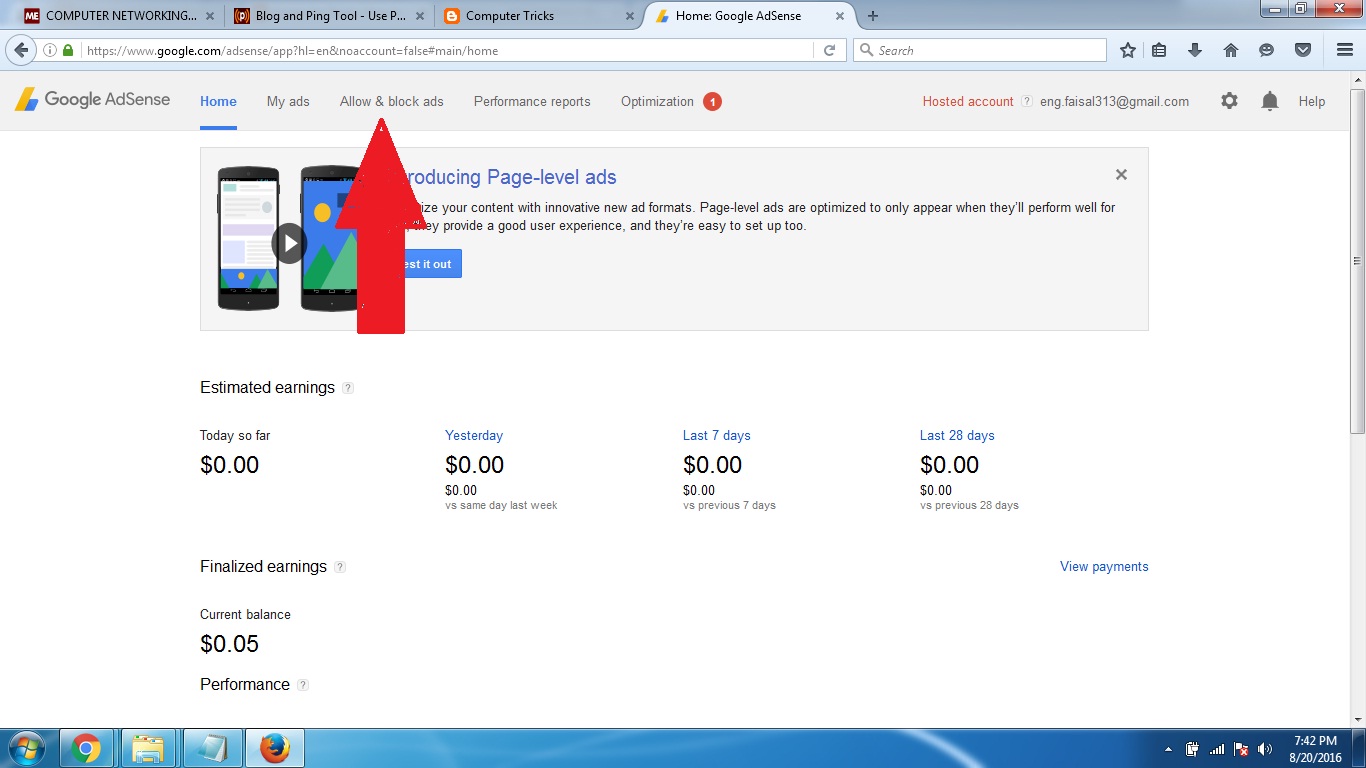Bookmark this page with star icon
The width and height of the screenshot is (1366, 768).
click(1127, 50)
